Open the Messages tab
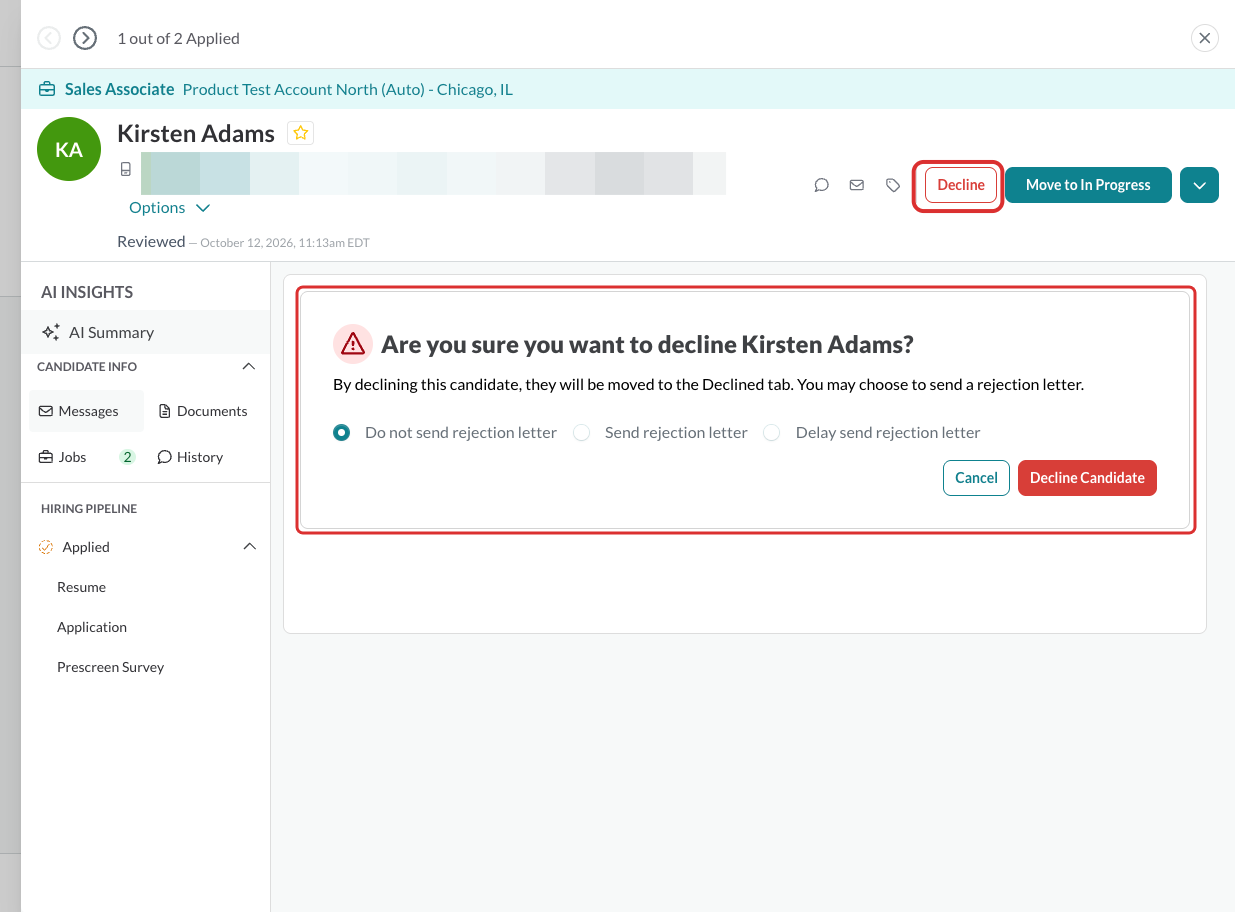The width and height of the screenshot is (1235, 912). [x=86, y=411]
